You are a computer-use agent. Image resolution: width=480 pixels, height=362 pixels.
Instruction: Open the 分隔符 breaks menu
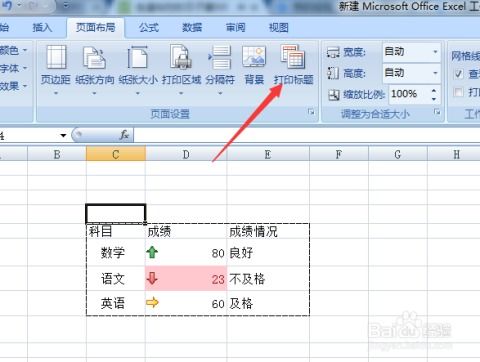coord(220,70)
